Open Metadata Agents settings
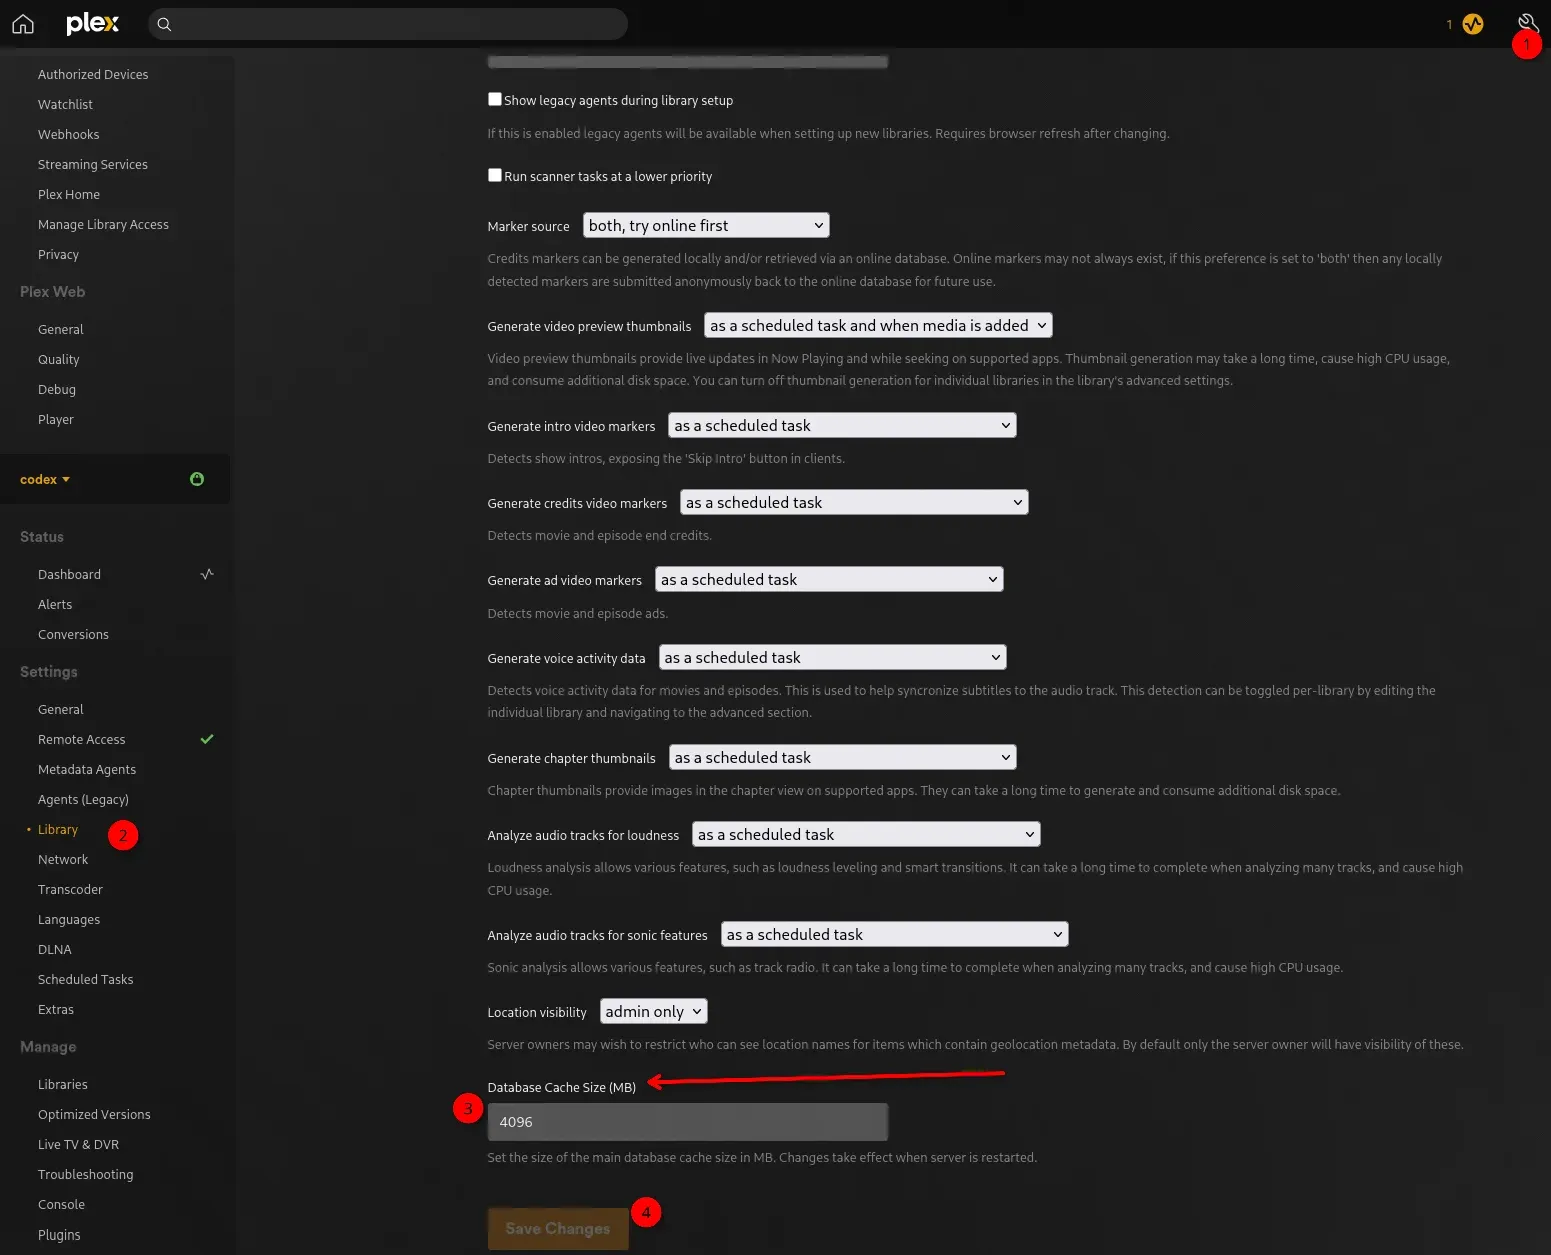Image resolution: width=1551 pixels, height=1255 pixels. point(87,769)
